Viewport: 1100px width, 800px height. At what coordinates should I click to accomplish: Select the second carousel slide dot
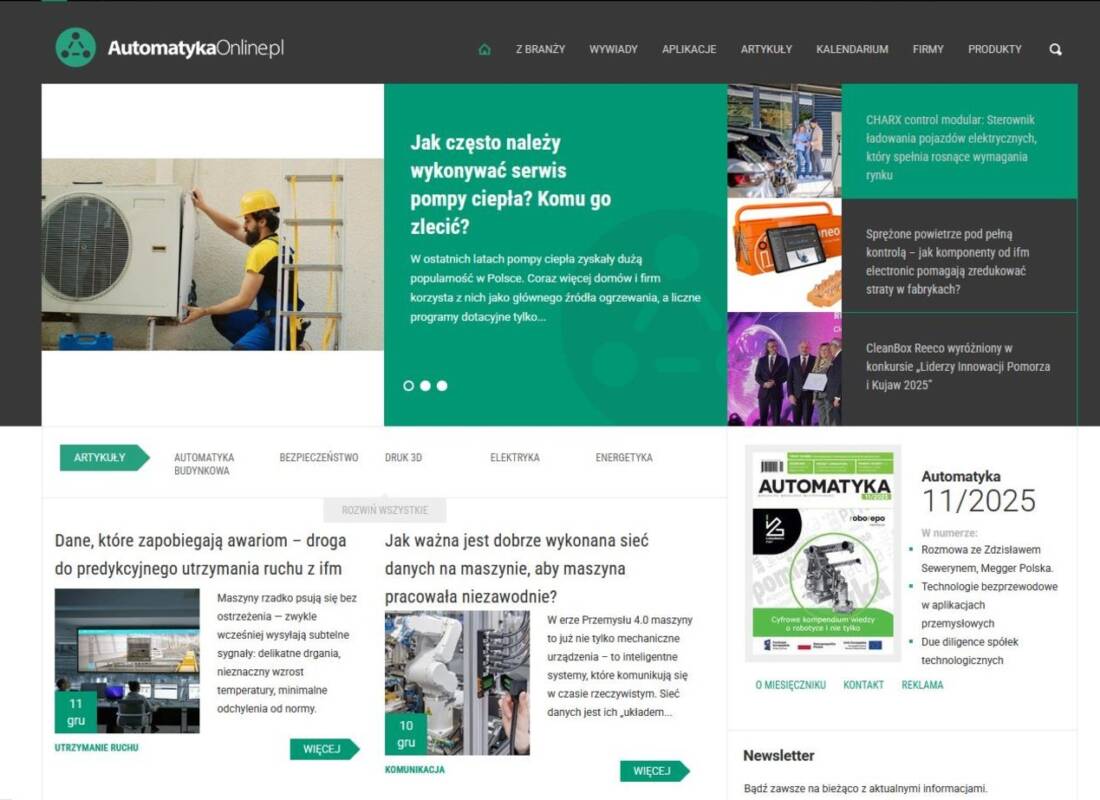click(x=425, y=386)
